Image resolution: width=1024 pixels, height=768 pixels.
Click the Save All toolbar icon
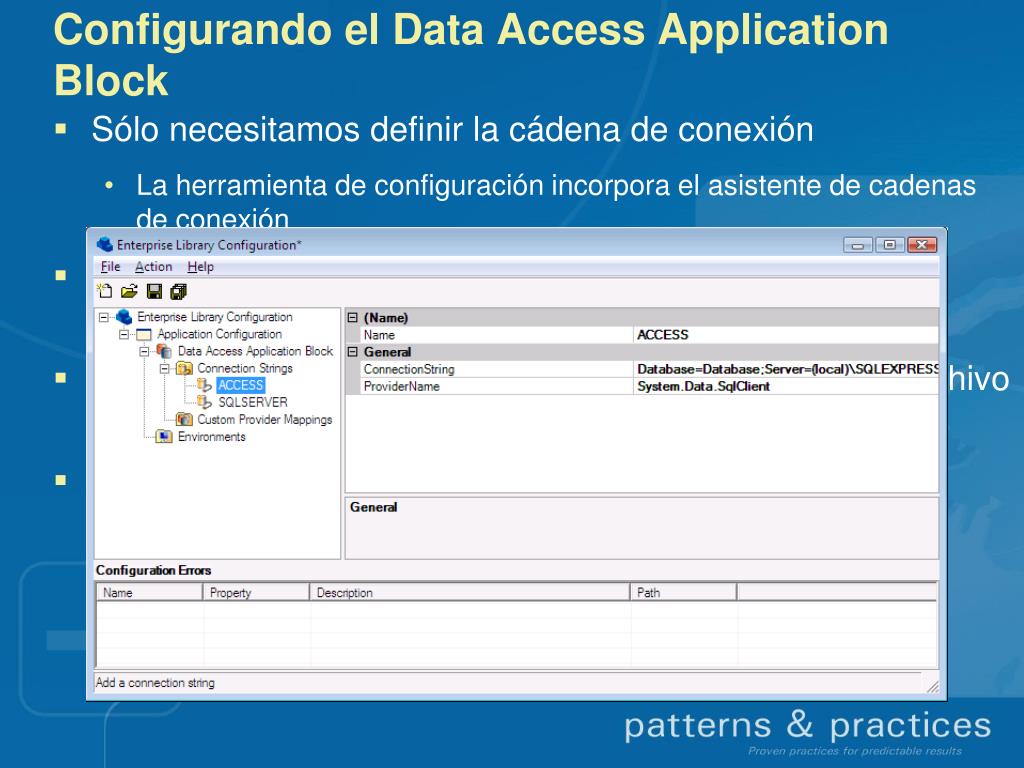pyautogui.click(x=178, y=291)
